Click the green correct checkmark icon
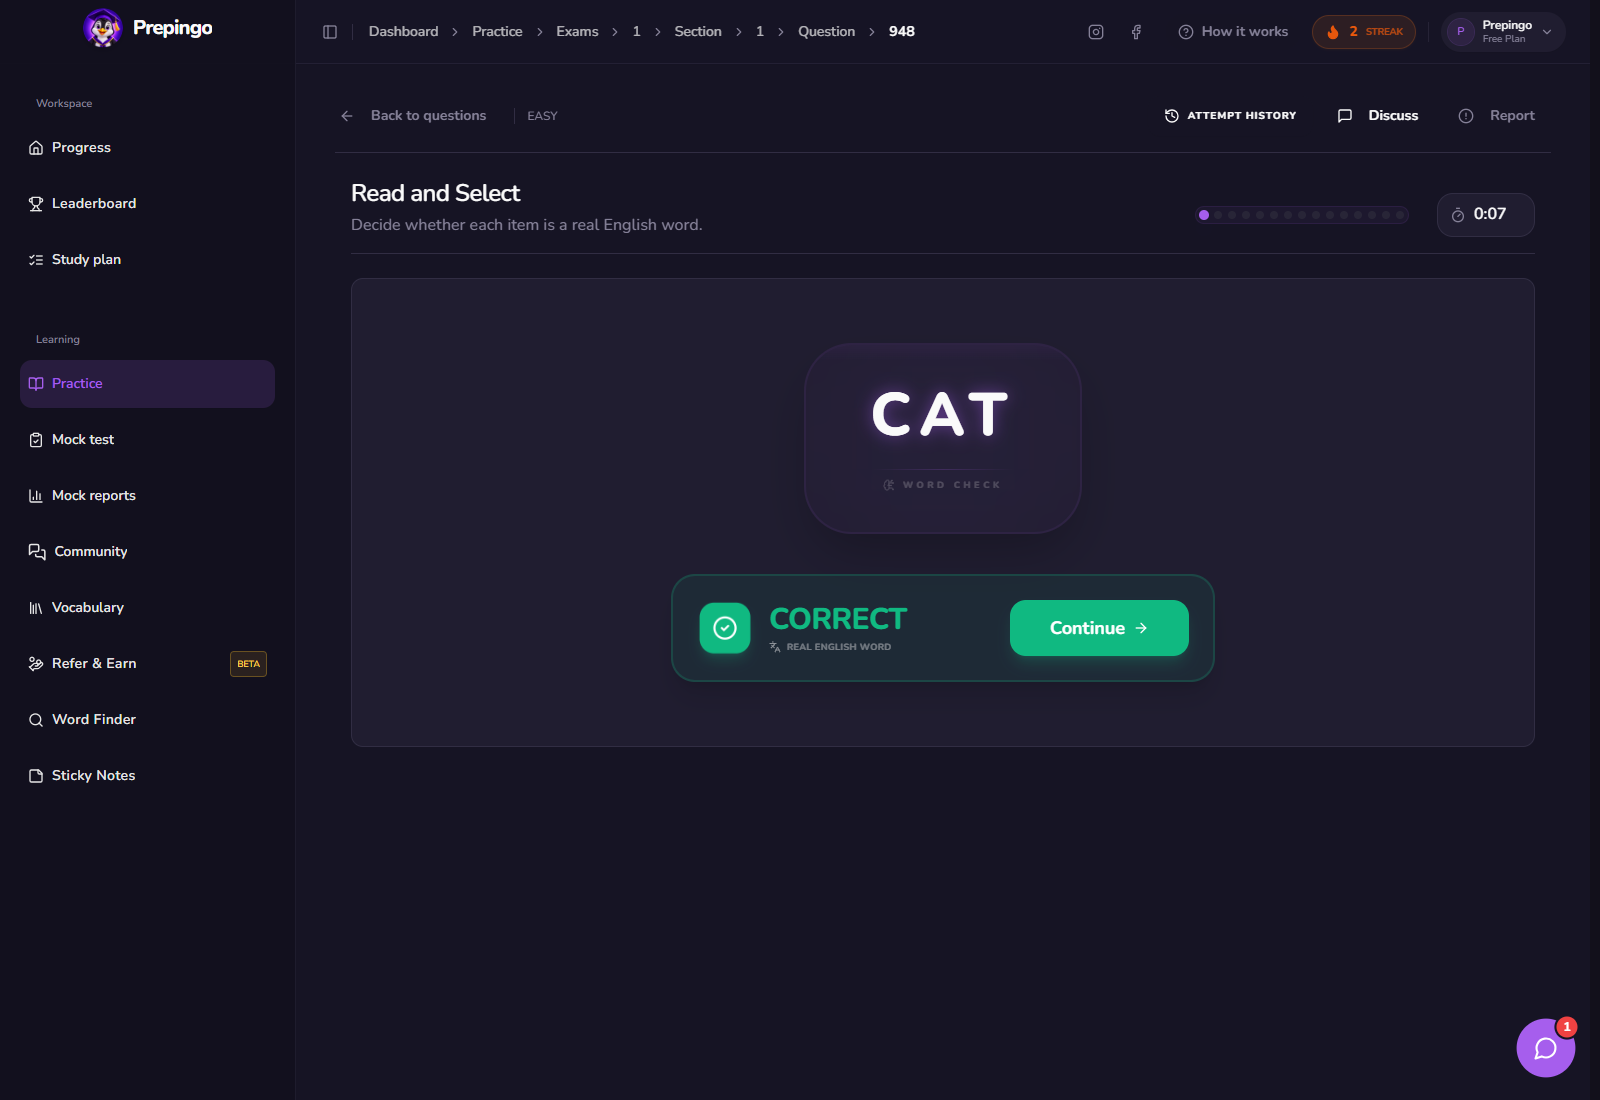 coord(725,628)
